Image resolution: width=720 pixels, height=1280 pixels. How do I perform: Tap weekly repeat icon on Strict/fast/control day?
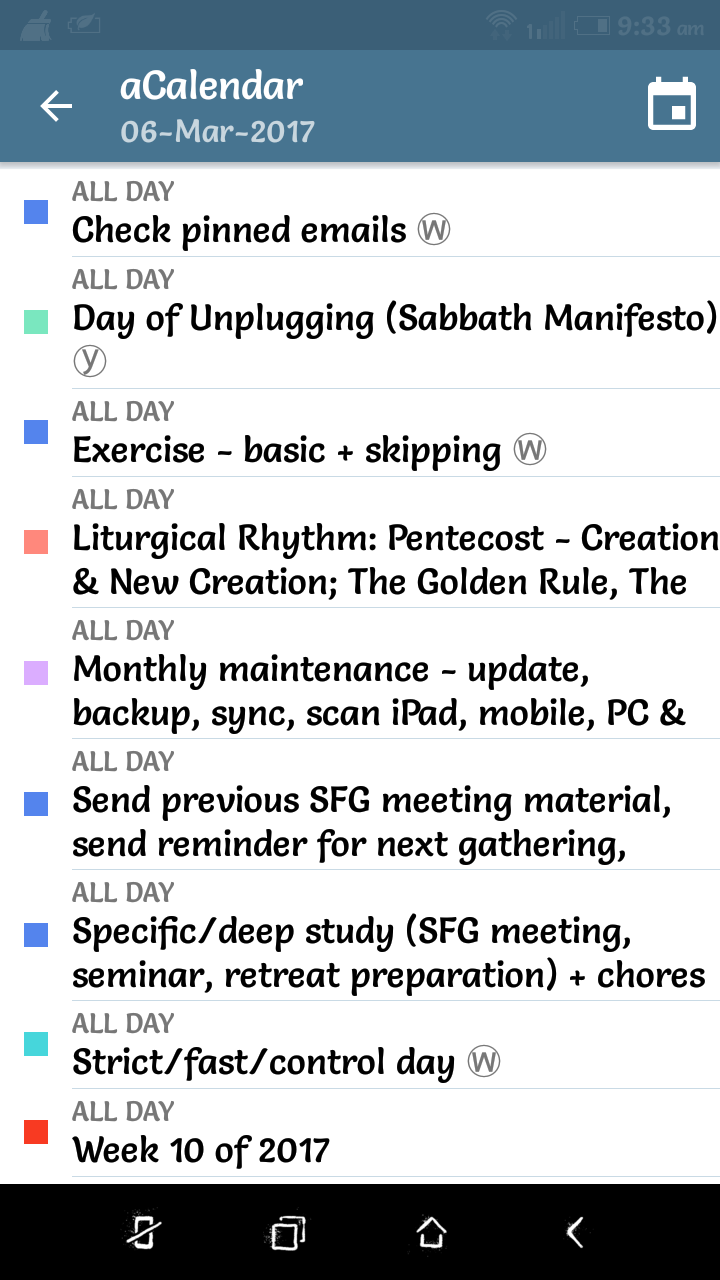tap(484, 1062)
